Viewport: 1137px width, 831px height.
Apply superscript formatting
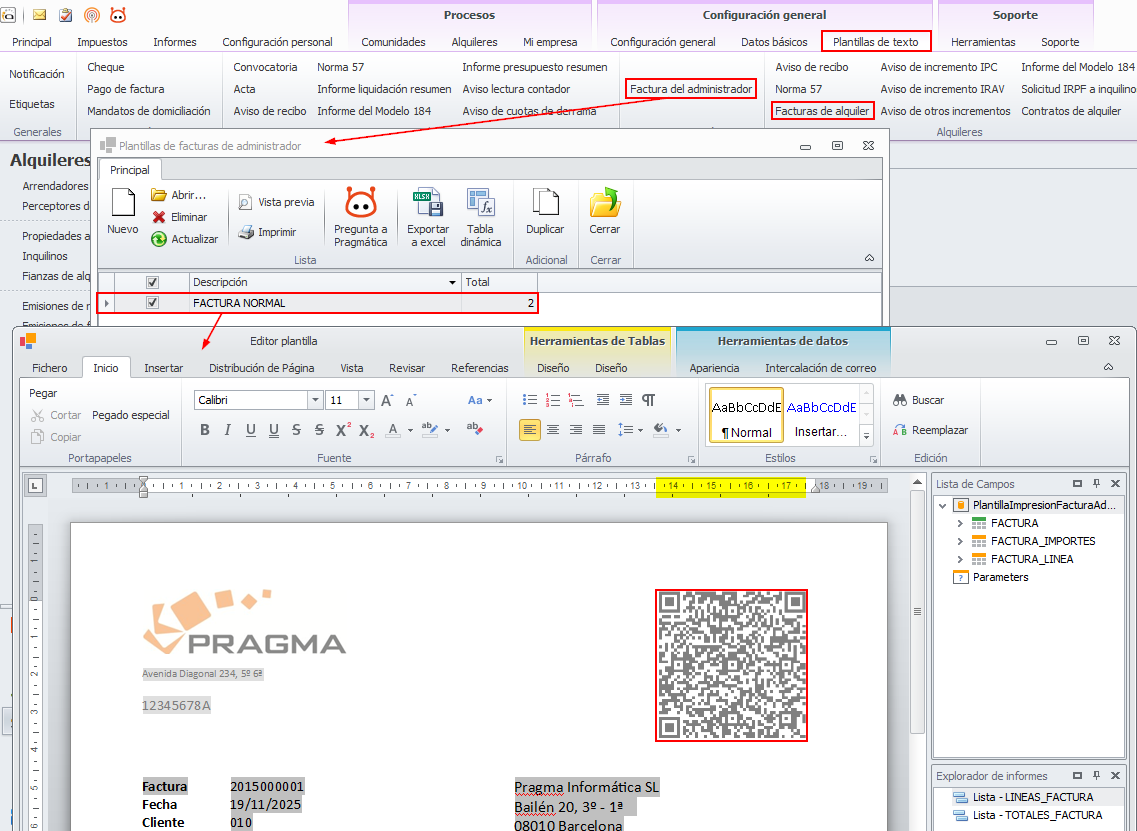pyautogui.click(x=343, y=430)
